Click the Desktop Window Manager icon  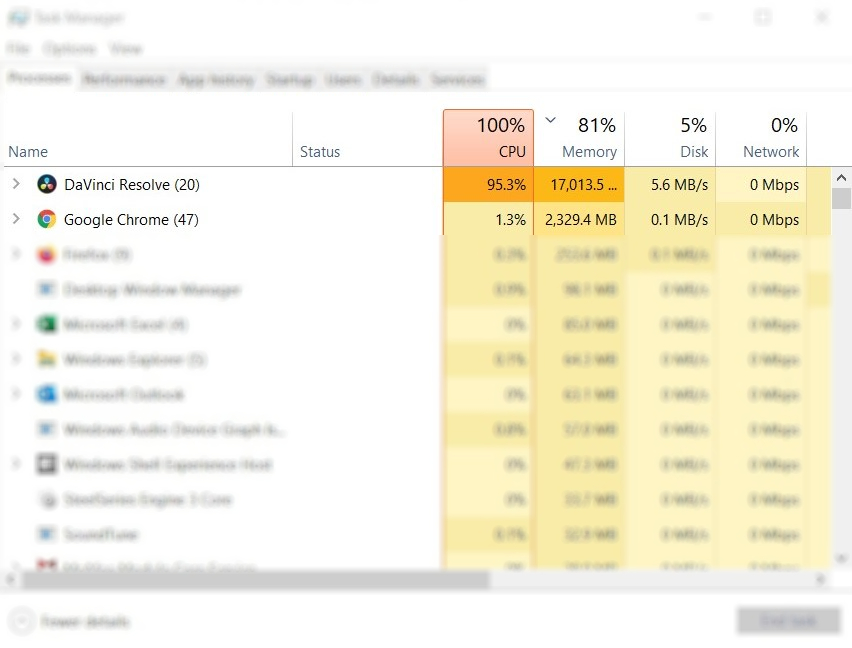click(46, 290)
